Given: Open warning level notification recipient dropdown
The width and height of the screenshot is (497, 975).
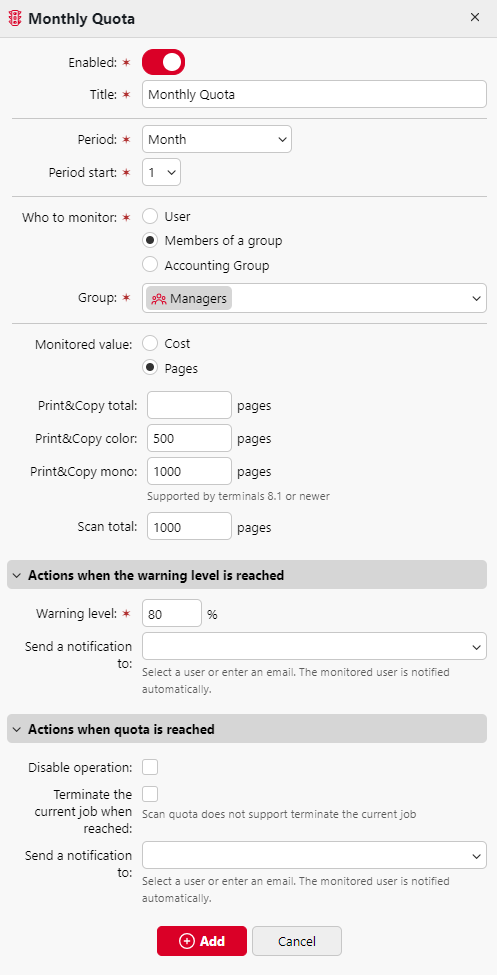Looking at the screenshot, I should coord(315,647).
